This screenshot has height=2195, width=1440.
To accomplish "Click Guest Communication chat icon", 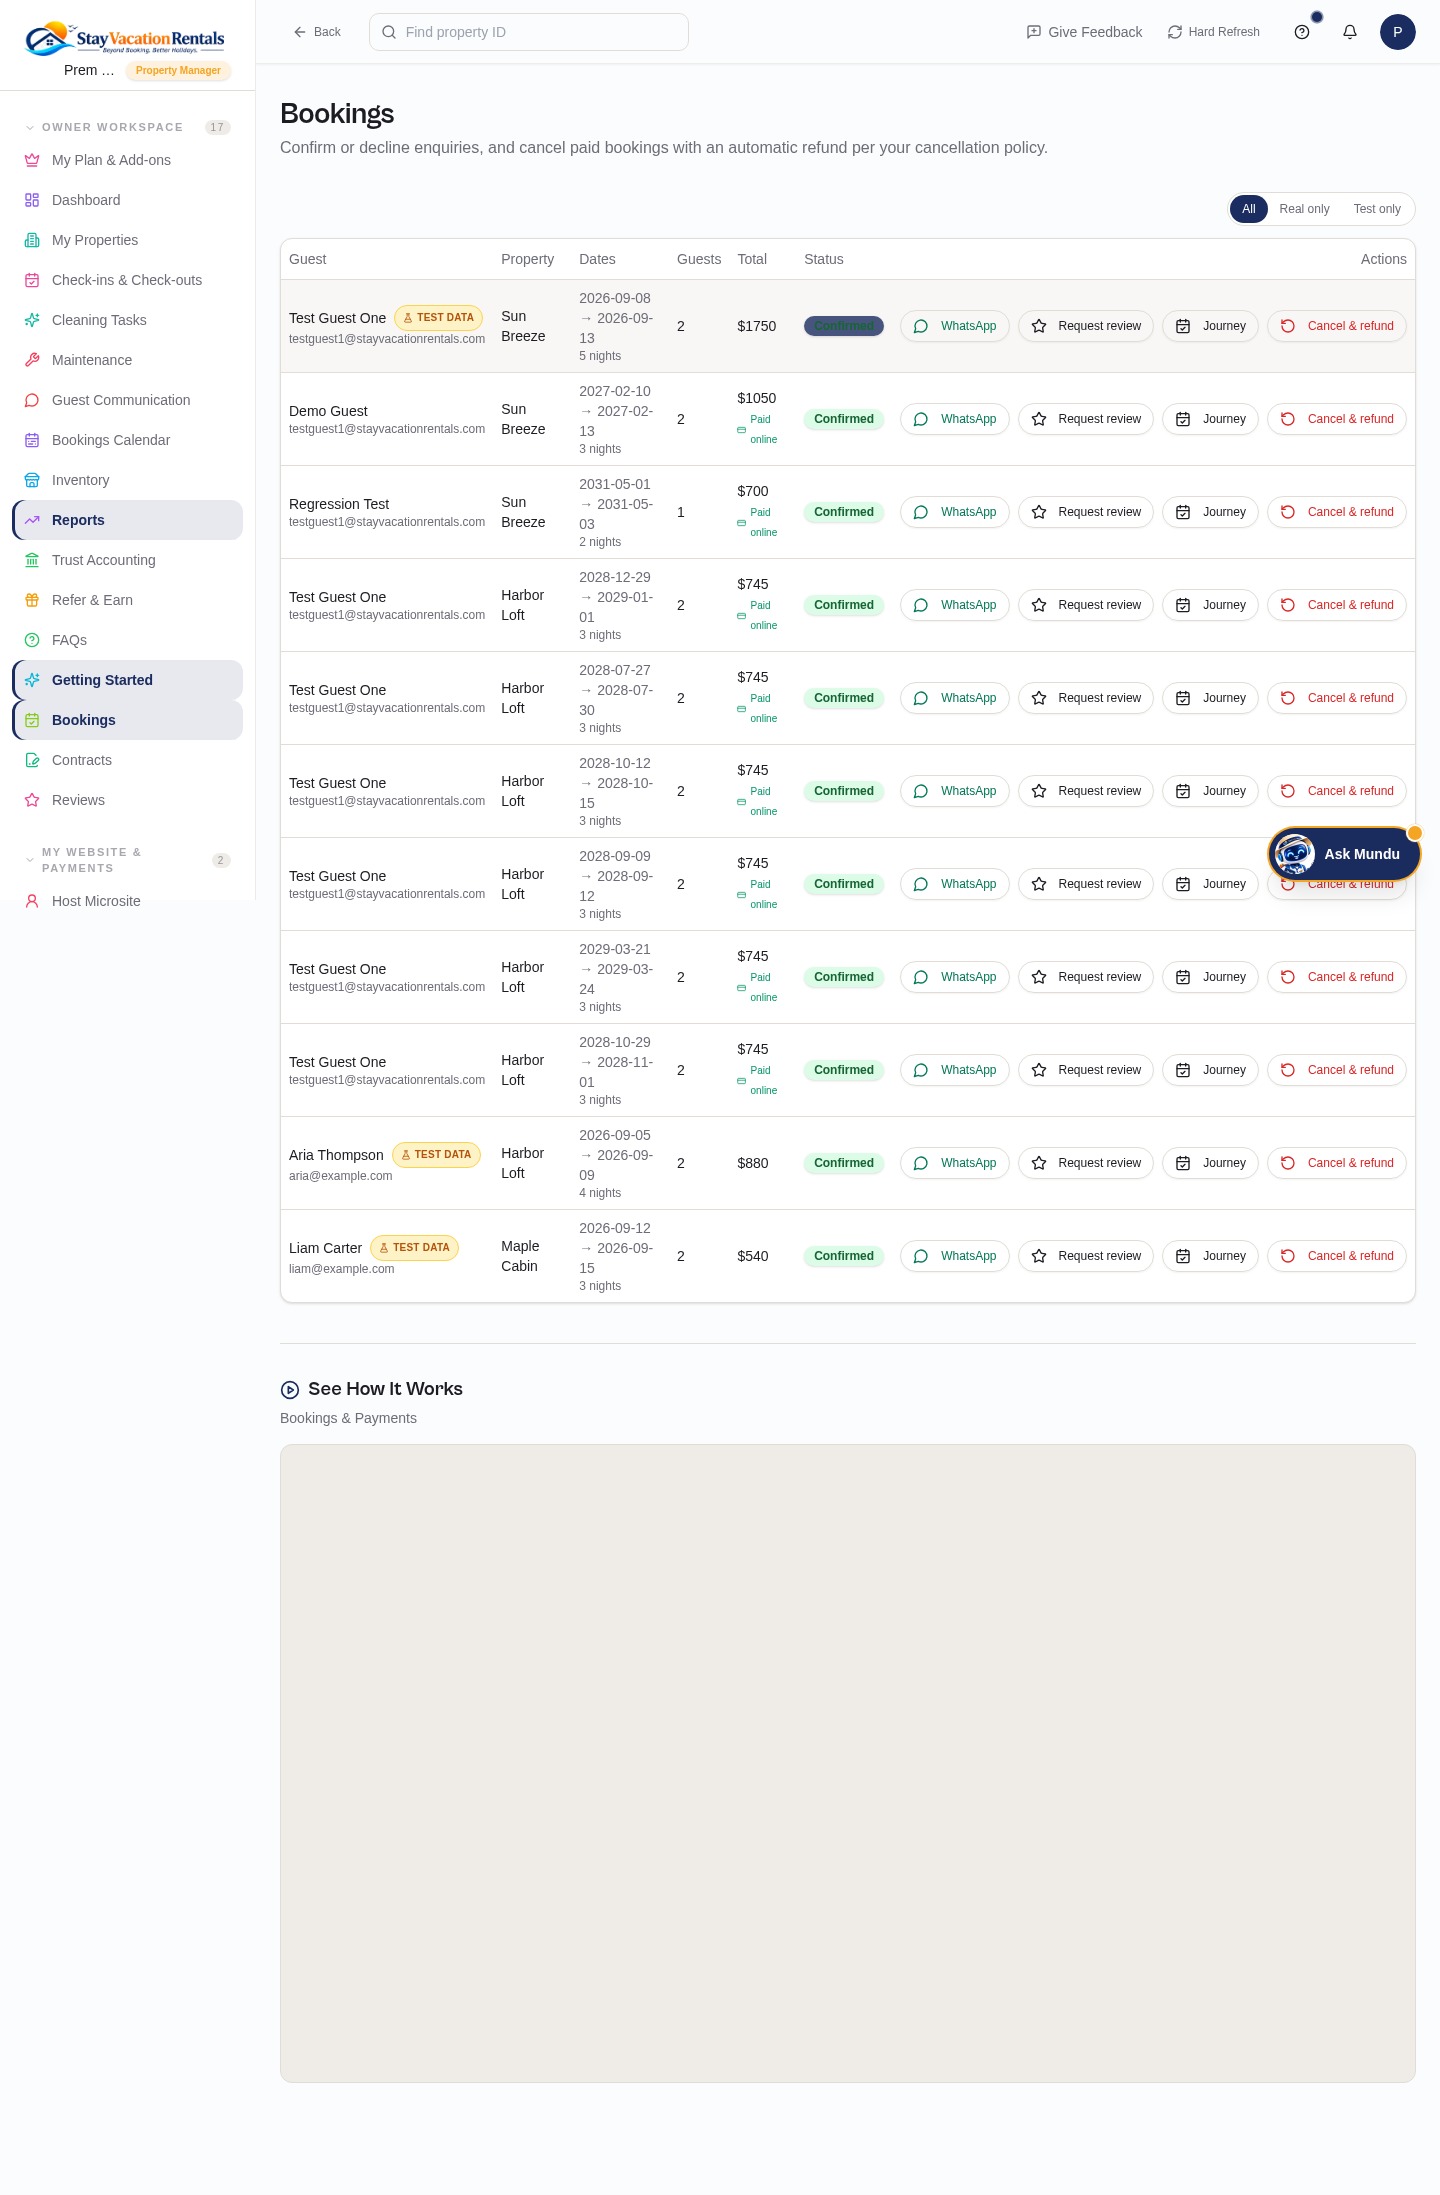I will click(32, 400).
